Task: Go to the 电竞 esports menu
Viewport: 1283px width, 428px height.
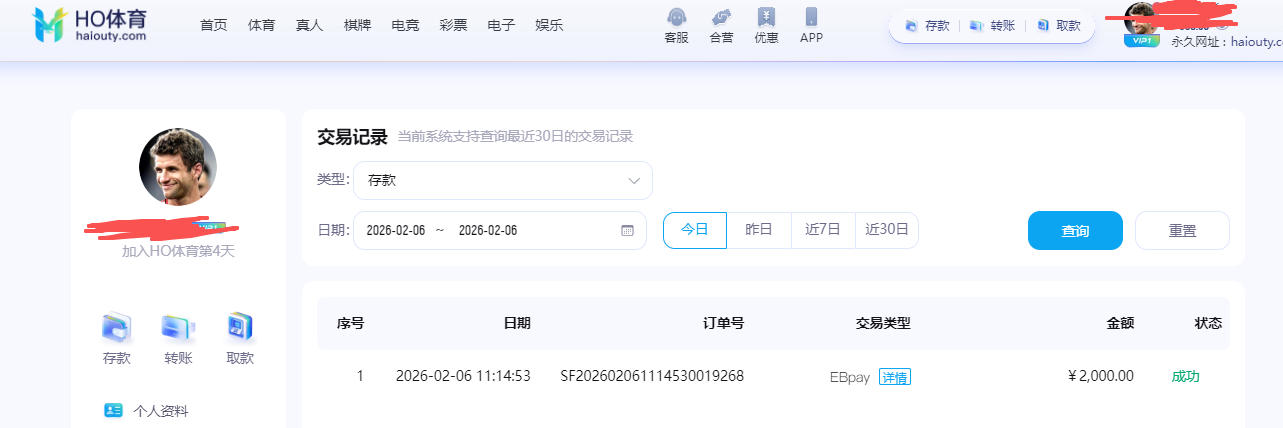Action: coord(405,26)
